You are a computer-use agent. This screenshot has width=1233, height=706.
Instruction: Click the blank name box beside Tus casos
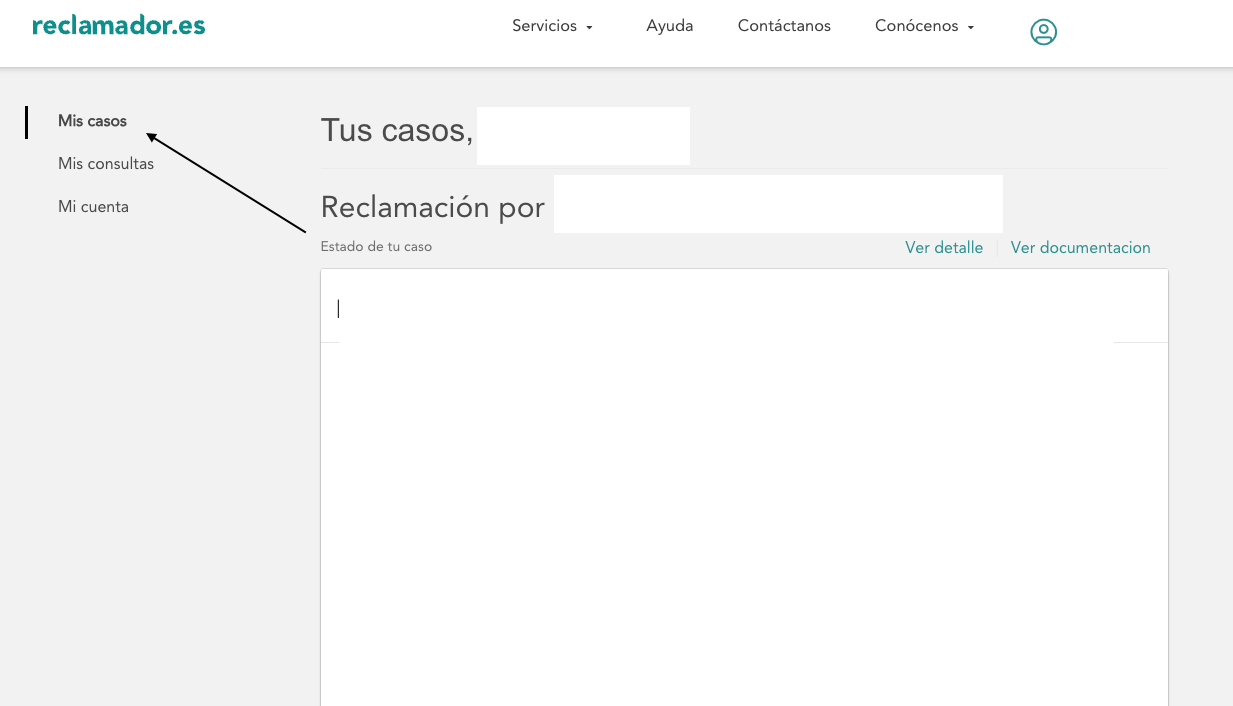coord(583,136)
